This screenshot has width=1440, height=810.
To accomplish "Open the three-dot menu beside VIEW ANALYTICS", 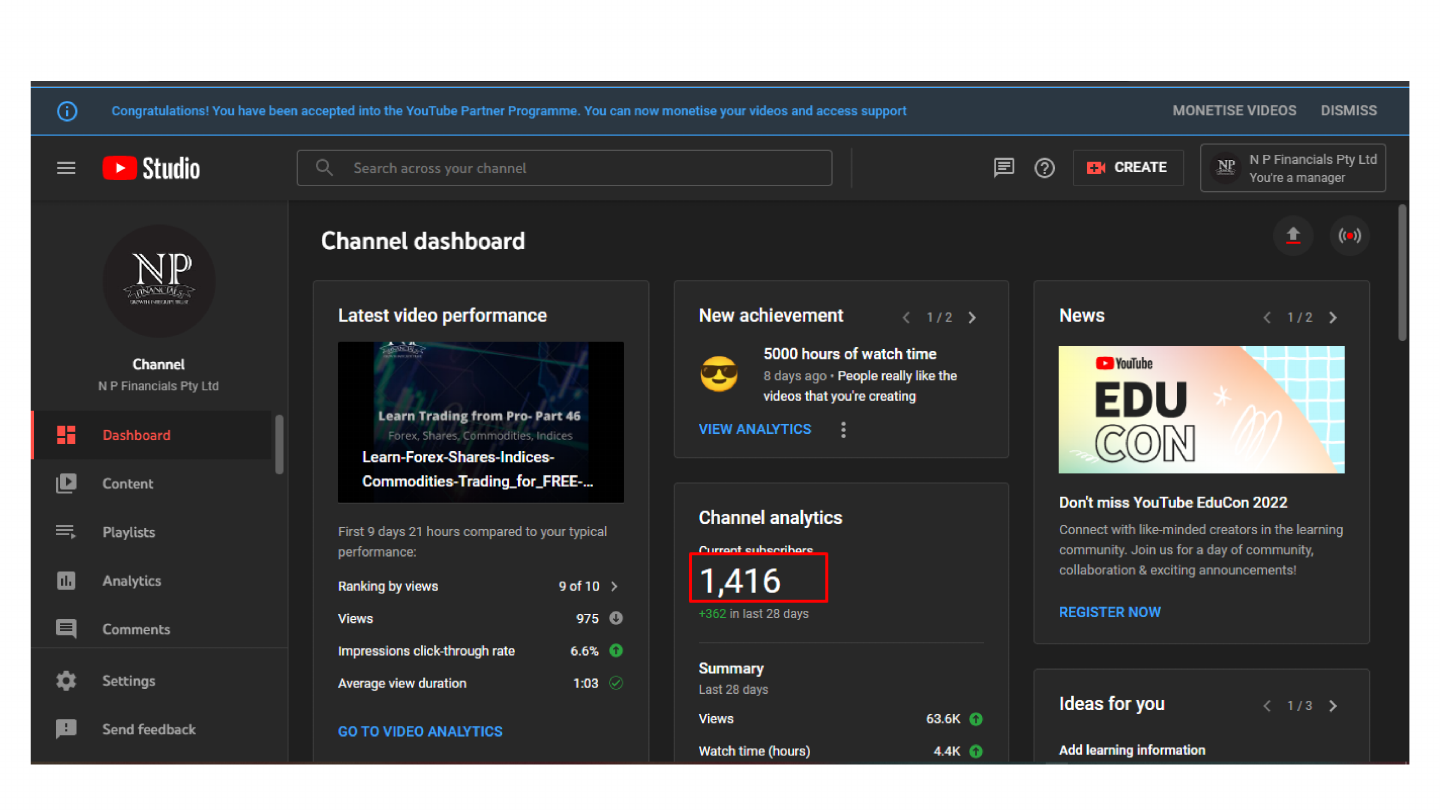I will 843,429.
